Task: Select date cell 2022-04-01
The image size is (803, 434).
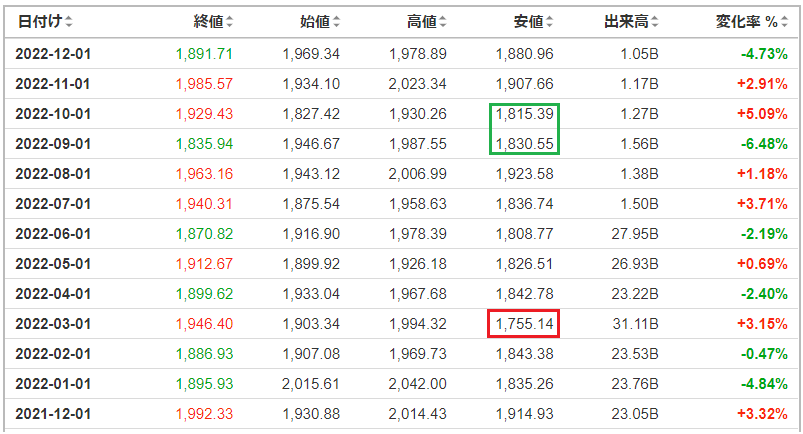Action: [53, 294]
